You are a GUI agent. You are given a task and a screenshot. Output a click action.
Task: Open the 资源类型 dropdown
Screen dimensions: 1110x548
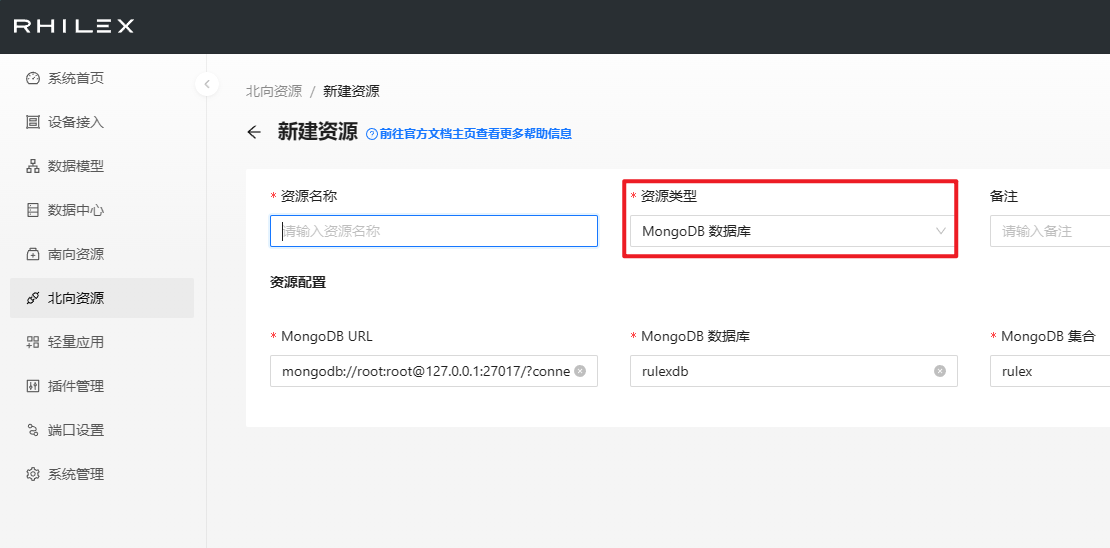[794, 231]
